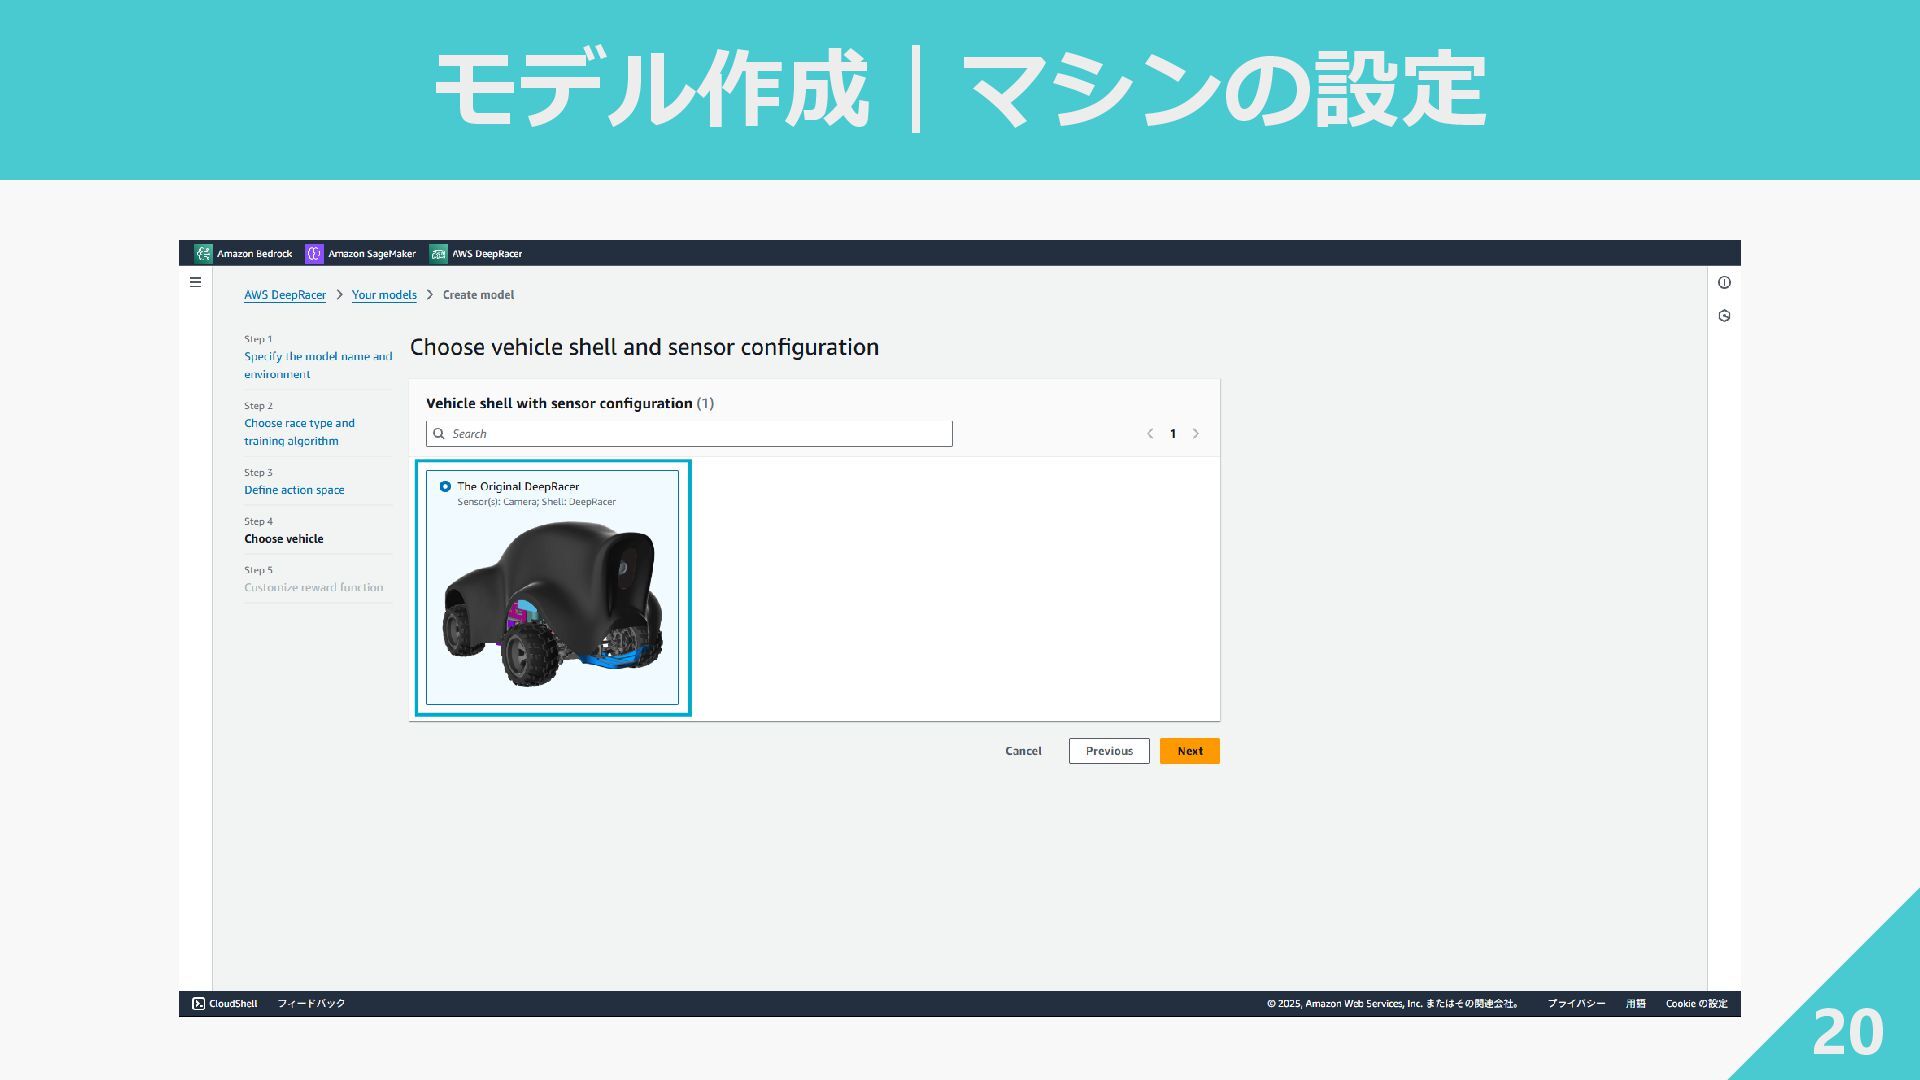Go to next page of vehicle list
1920x1080 pixels.
click(1196, 434)
